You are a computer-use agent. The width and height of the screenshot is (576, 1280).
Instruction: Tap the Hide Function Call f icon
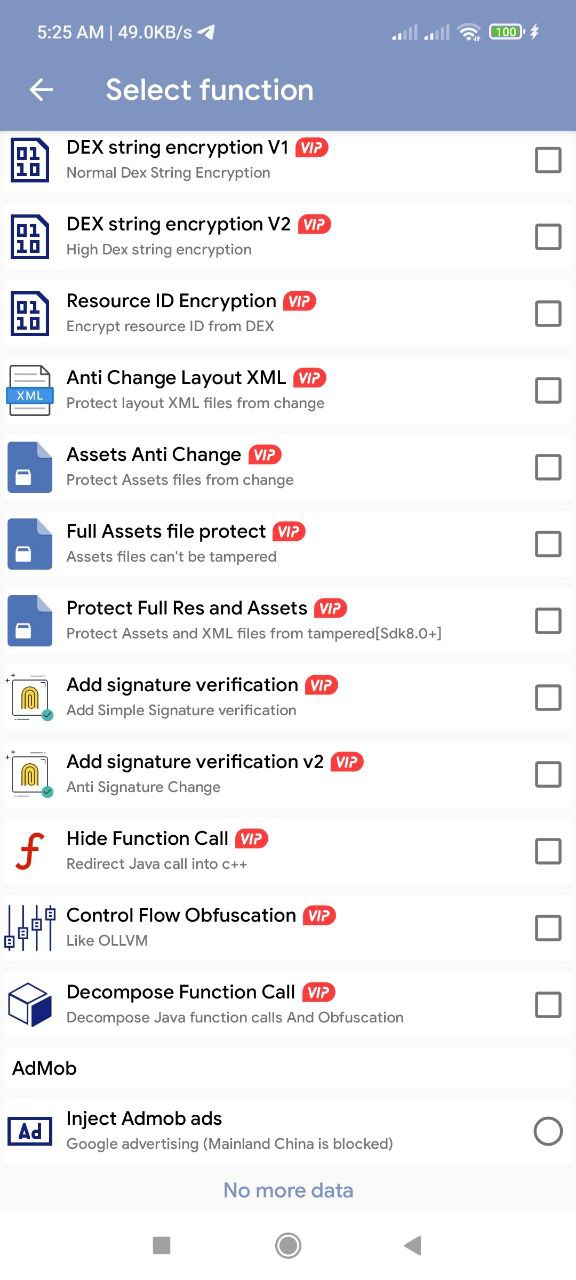point(29,851)
